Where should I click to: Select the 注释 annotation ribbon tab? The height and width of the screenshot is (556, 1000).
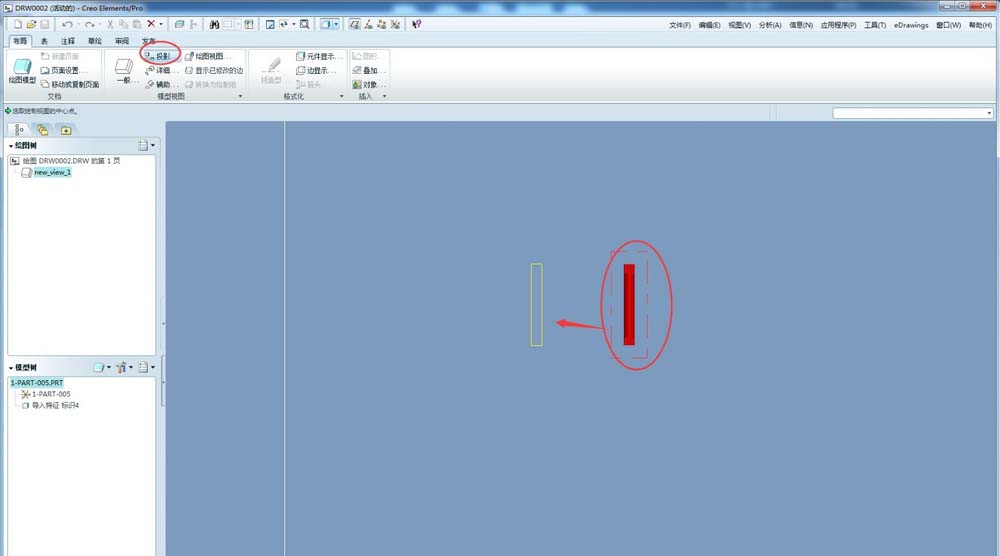pyautogui.click(x=68, y=41)
